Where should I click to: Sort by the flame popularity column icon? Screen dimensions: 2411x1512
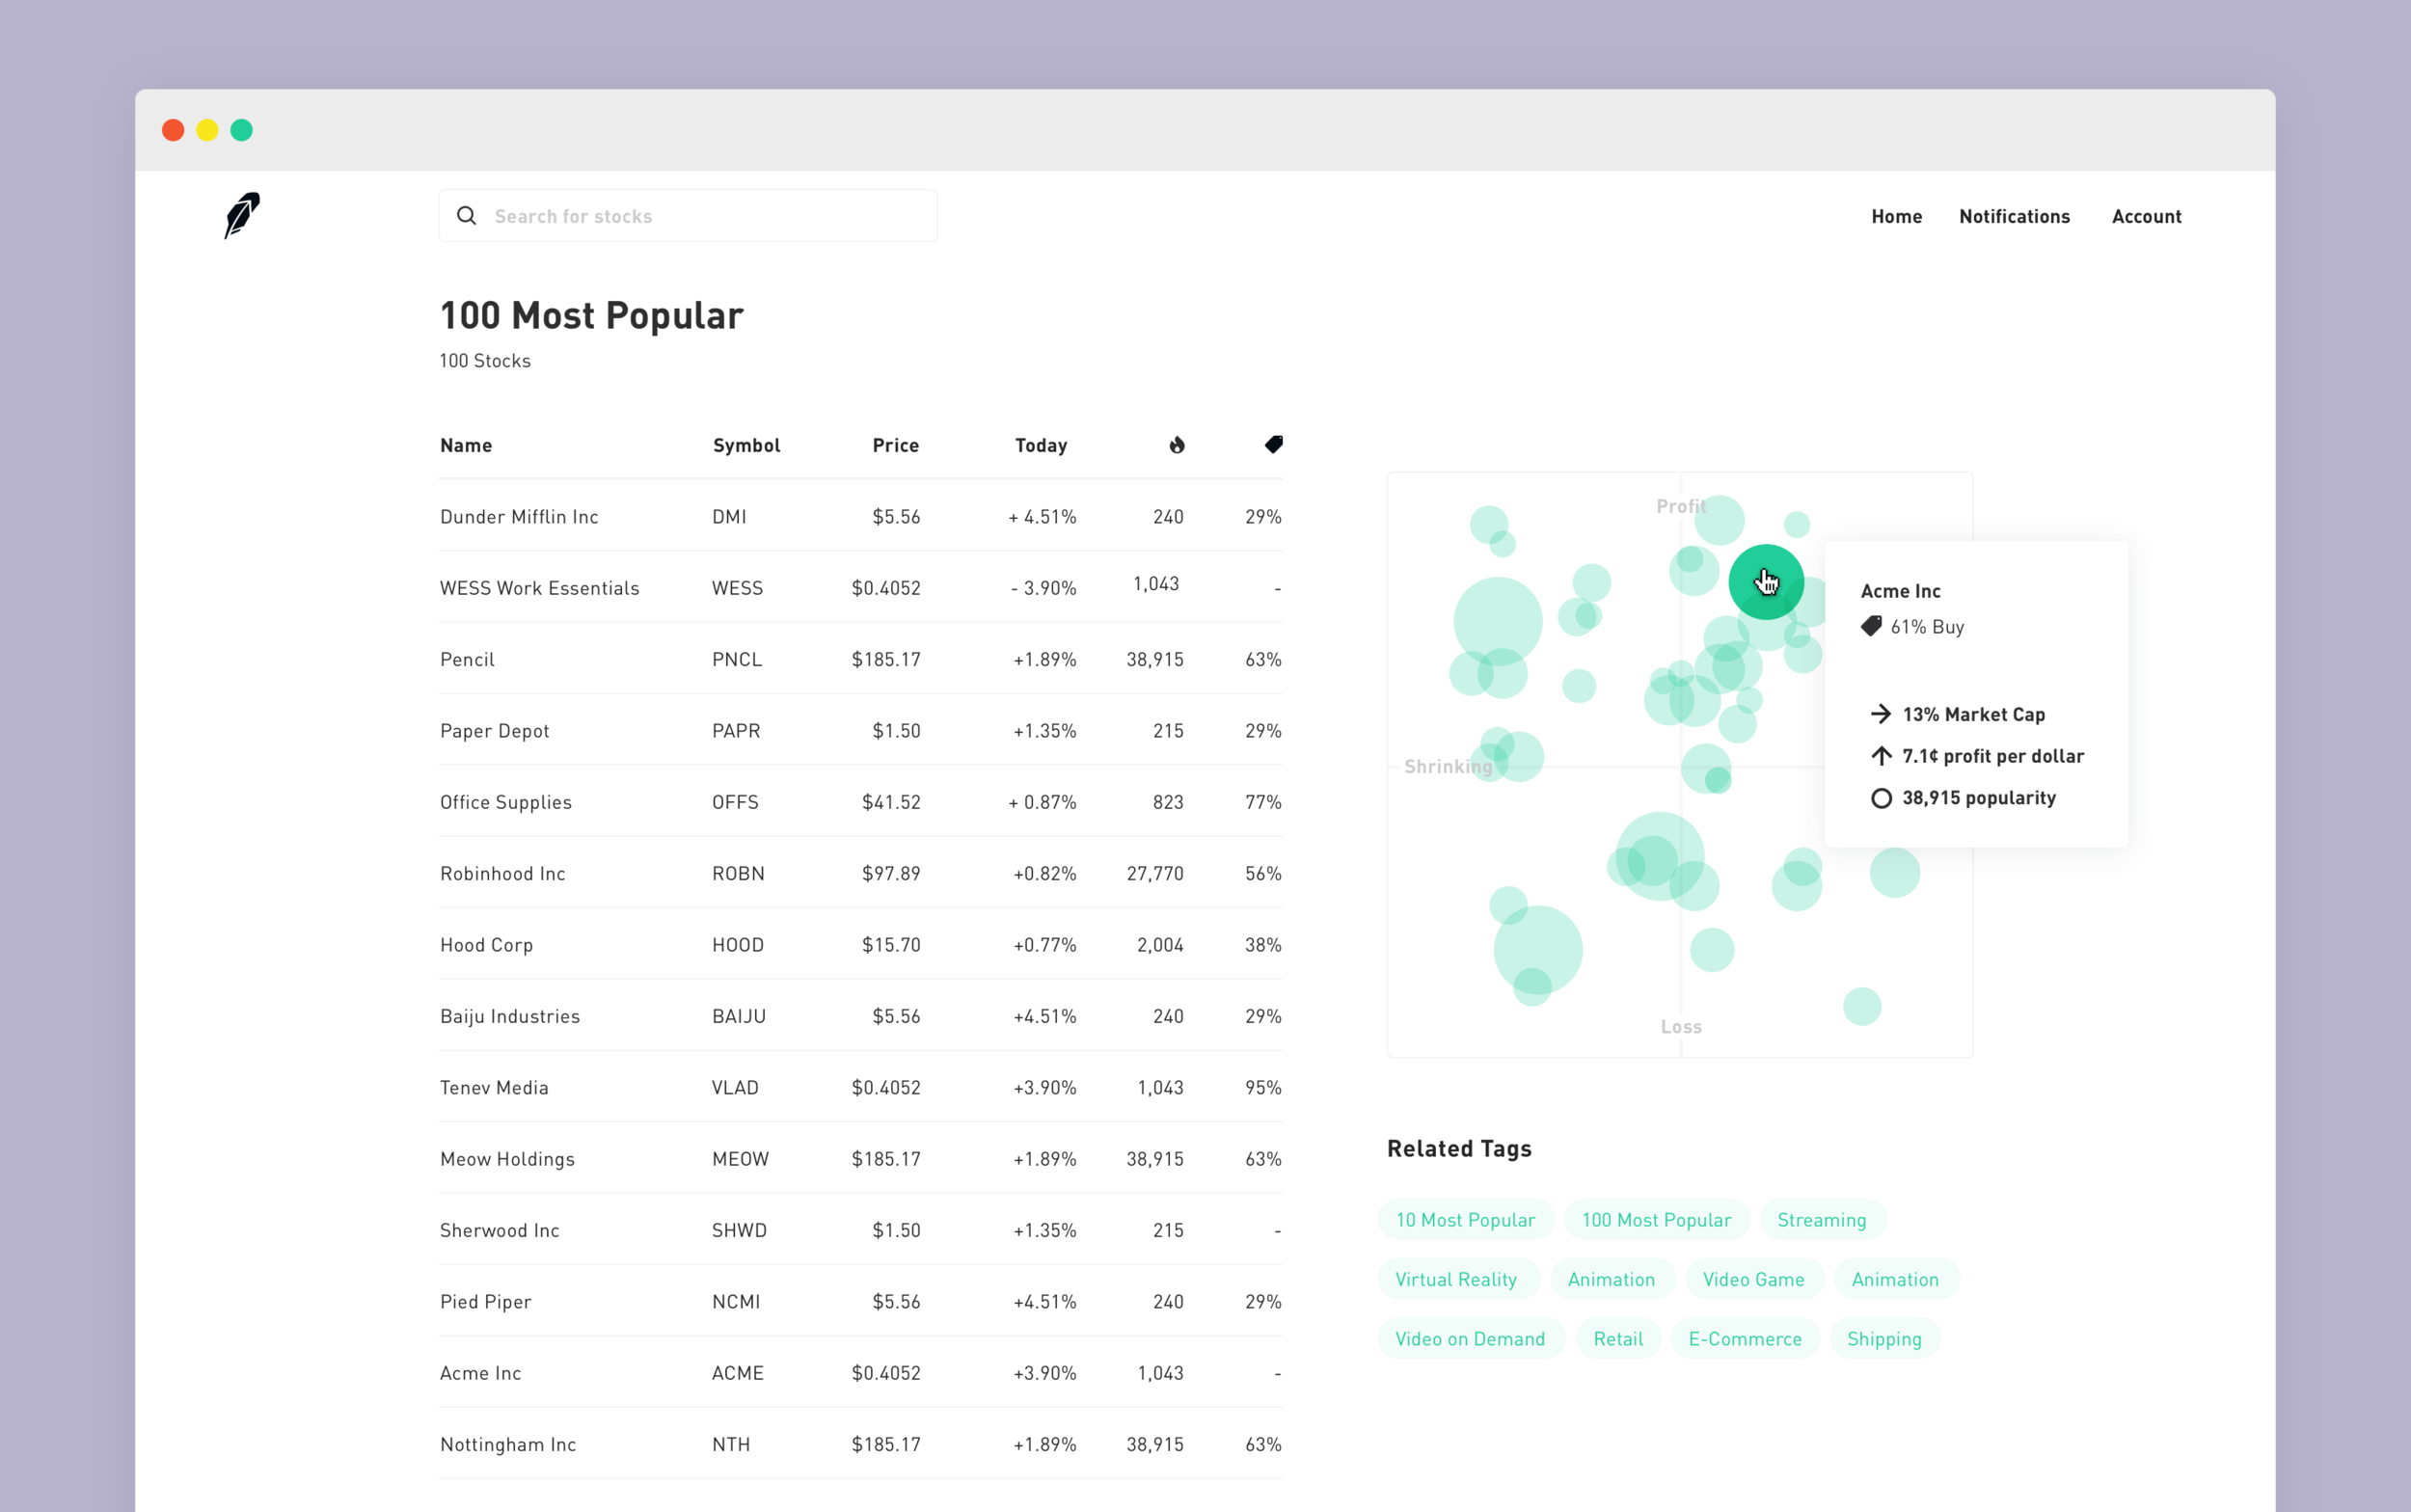(1177, 445)
